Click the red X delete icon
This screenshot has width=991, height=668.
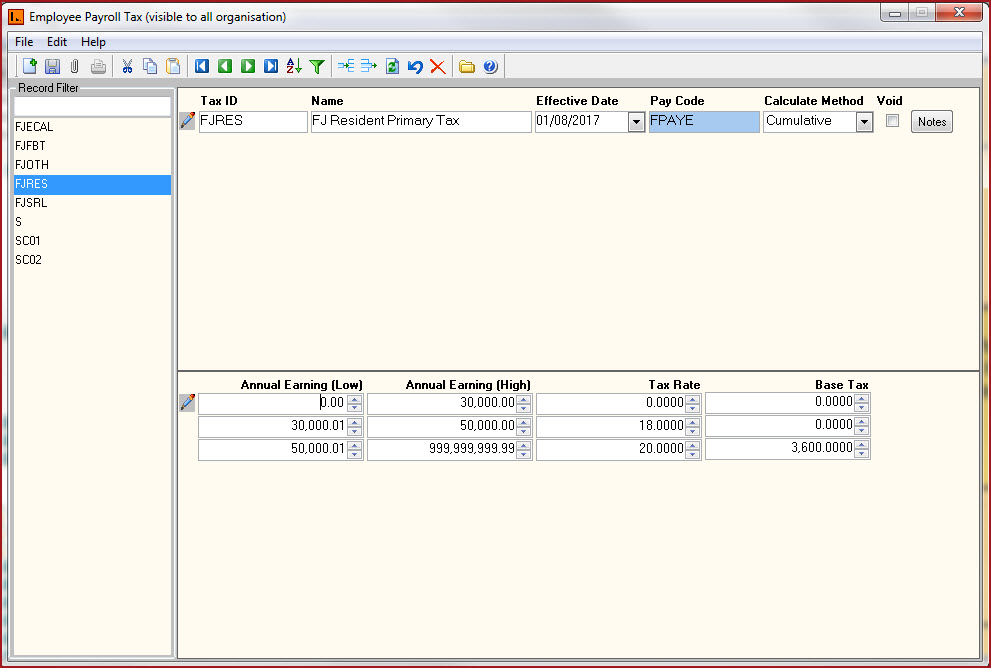437,66
